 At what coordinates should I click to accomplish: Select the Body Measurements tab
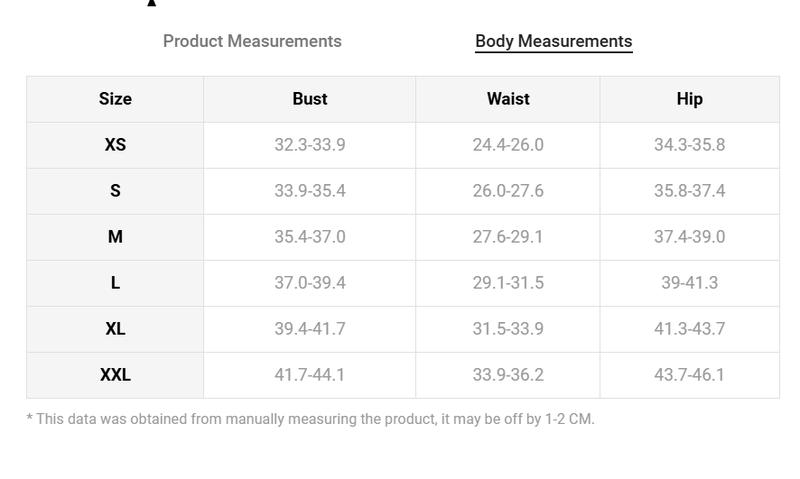554,41
